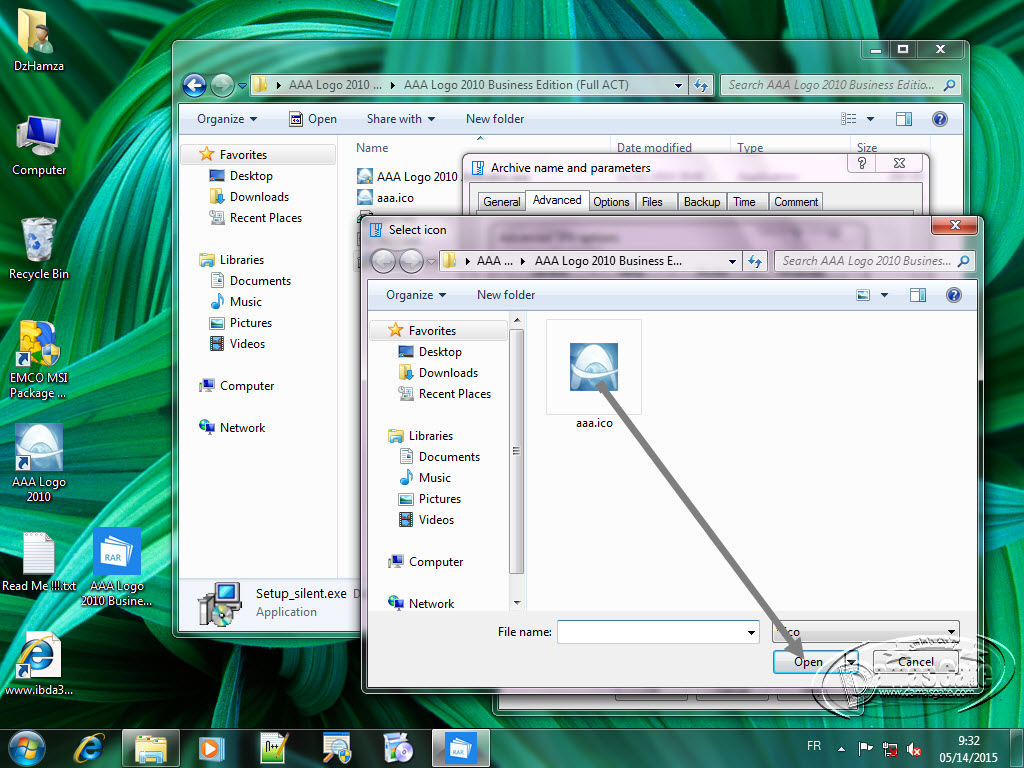Click the volume icon in the system tray
The height and width of the screenshot is (768, 1024).
point(914,749)
